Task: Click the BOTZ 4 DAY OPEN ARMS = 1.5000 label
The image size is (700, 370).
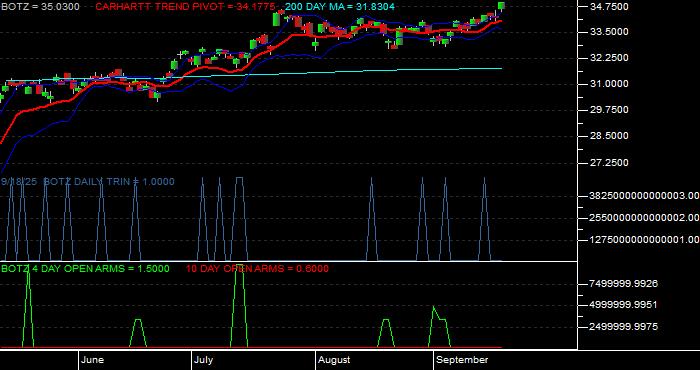Action: click(x=85, y=269)
